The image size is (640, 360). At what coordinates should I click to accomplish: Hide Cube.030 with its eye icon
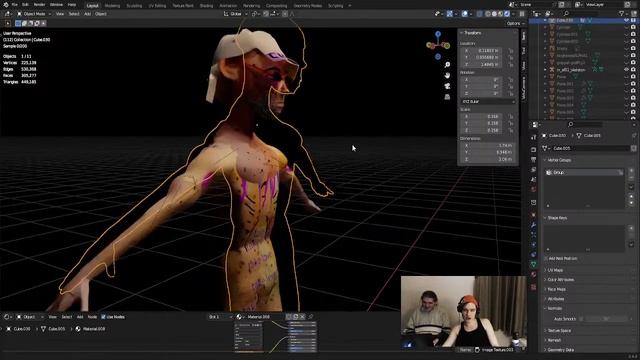coord(626,20)
